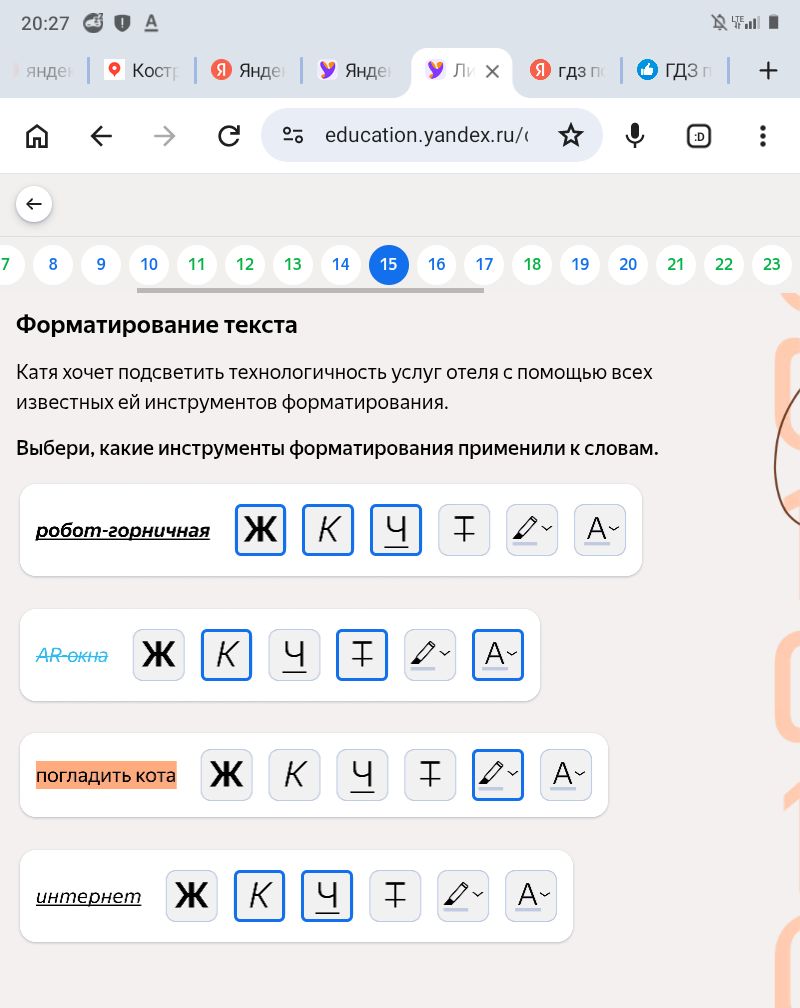
Task: Click the education.yandex.ru address field
Action: [x=426, y=135]
